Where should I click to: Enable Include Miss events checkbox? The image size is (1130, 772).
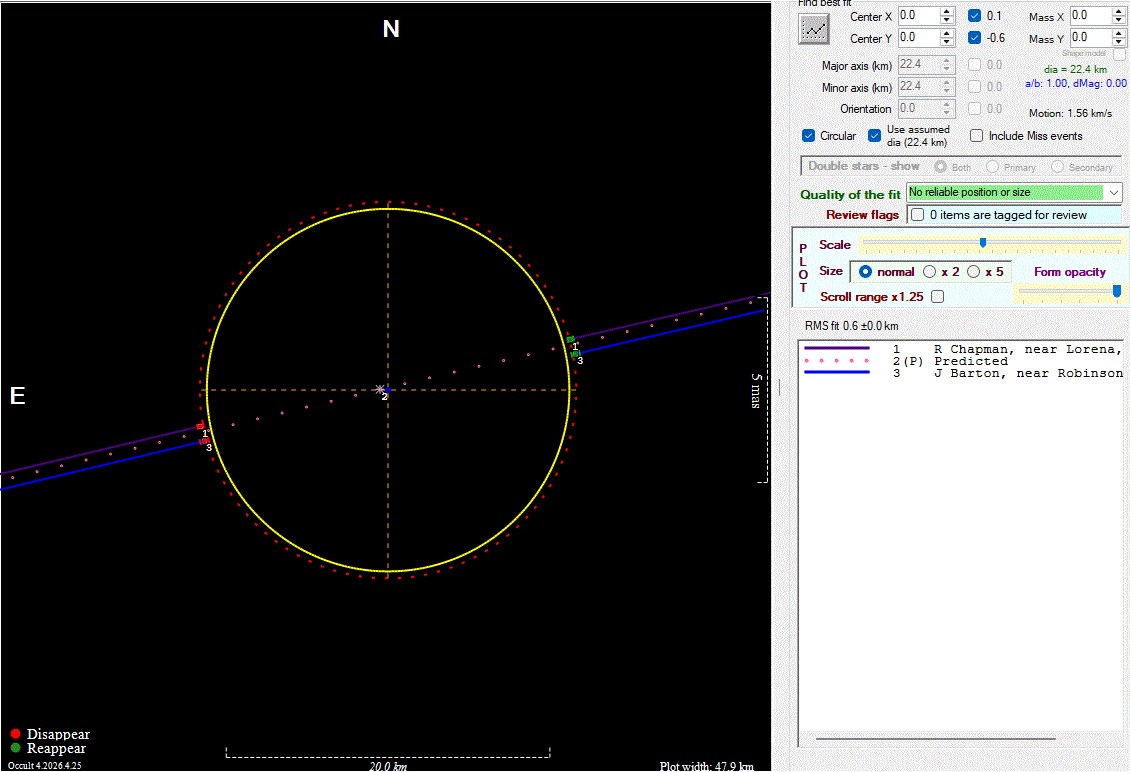pos(976,136)
